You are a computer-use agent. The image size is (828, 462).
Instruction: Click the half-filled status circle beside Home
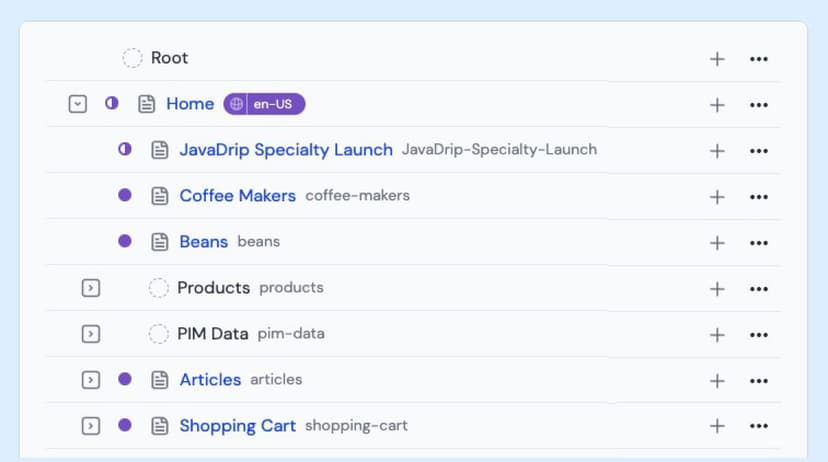(x=112, y=104)
